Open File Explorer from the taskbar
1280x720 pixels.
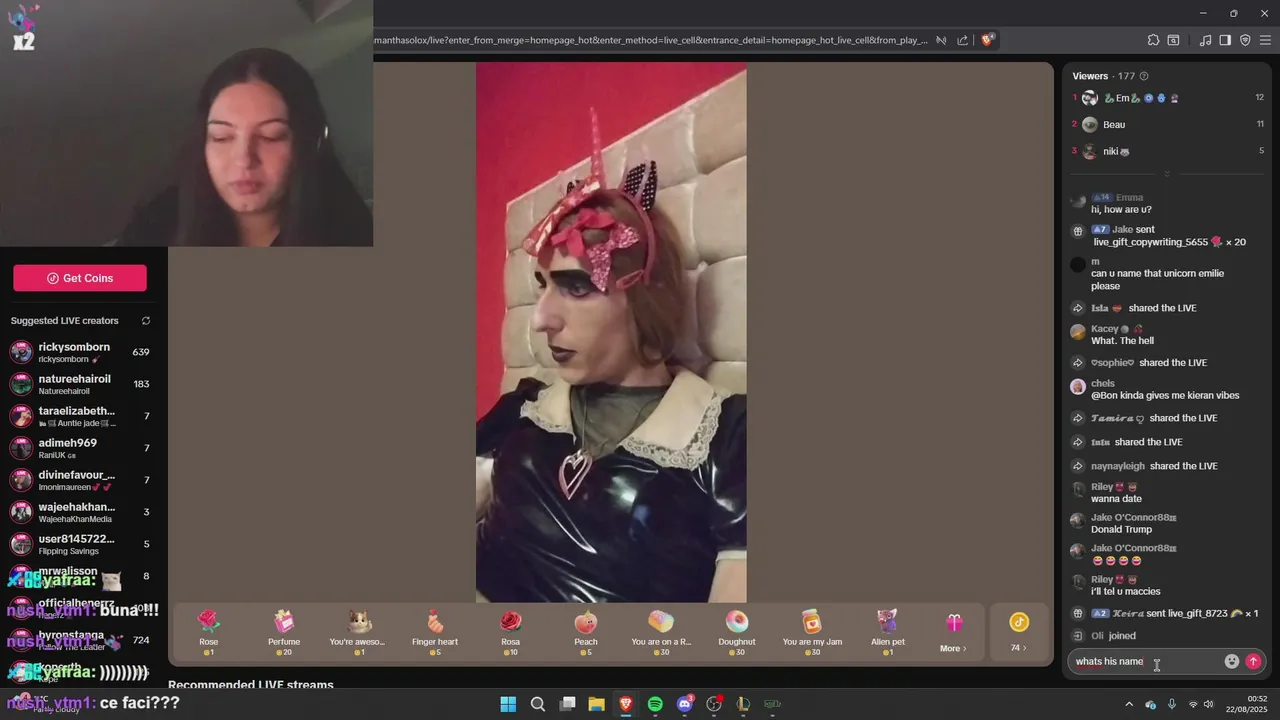tap(596, 704)
